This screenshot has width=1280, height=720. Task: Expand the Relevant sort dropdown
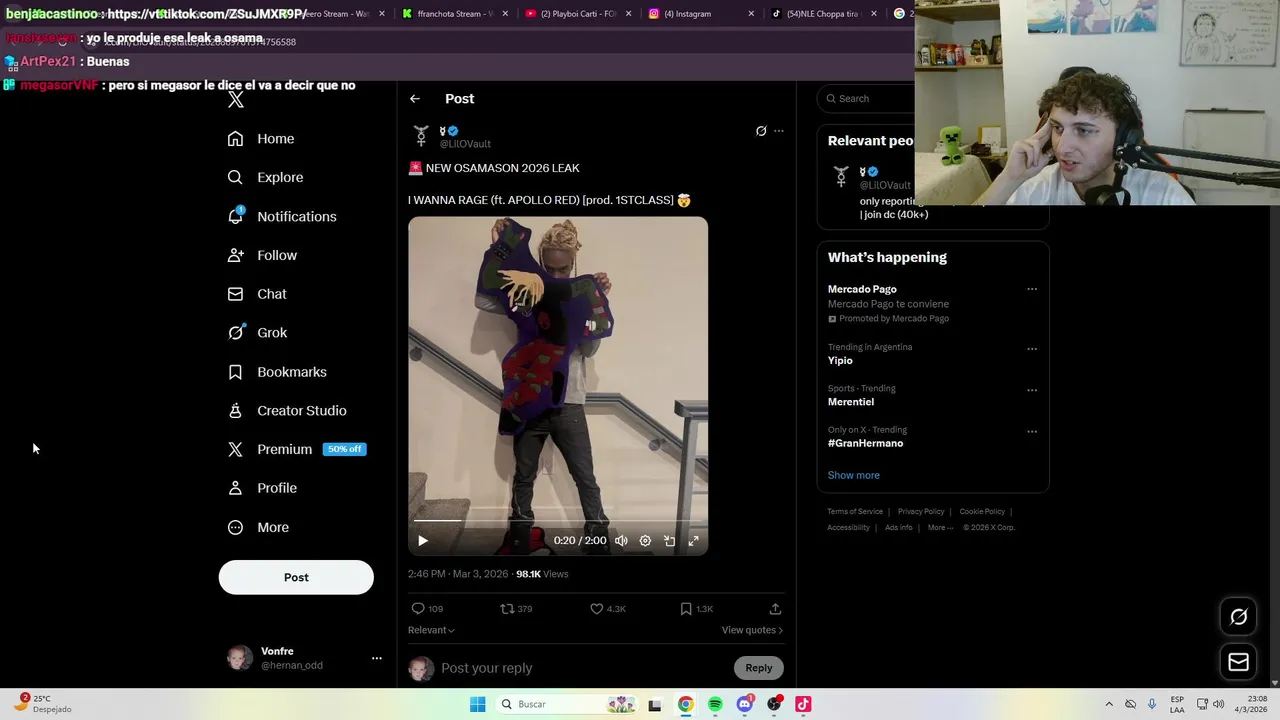click(431, 630)
